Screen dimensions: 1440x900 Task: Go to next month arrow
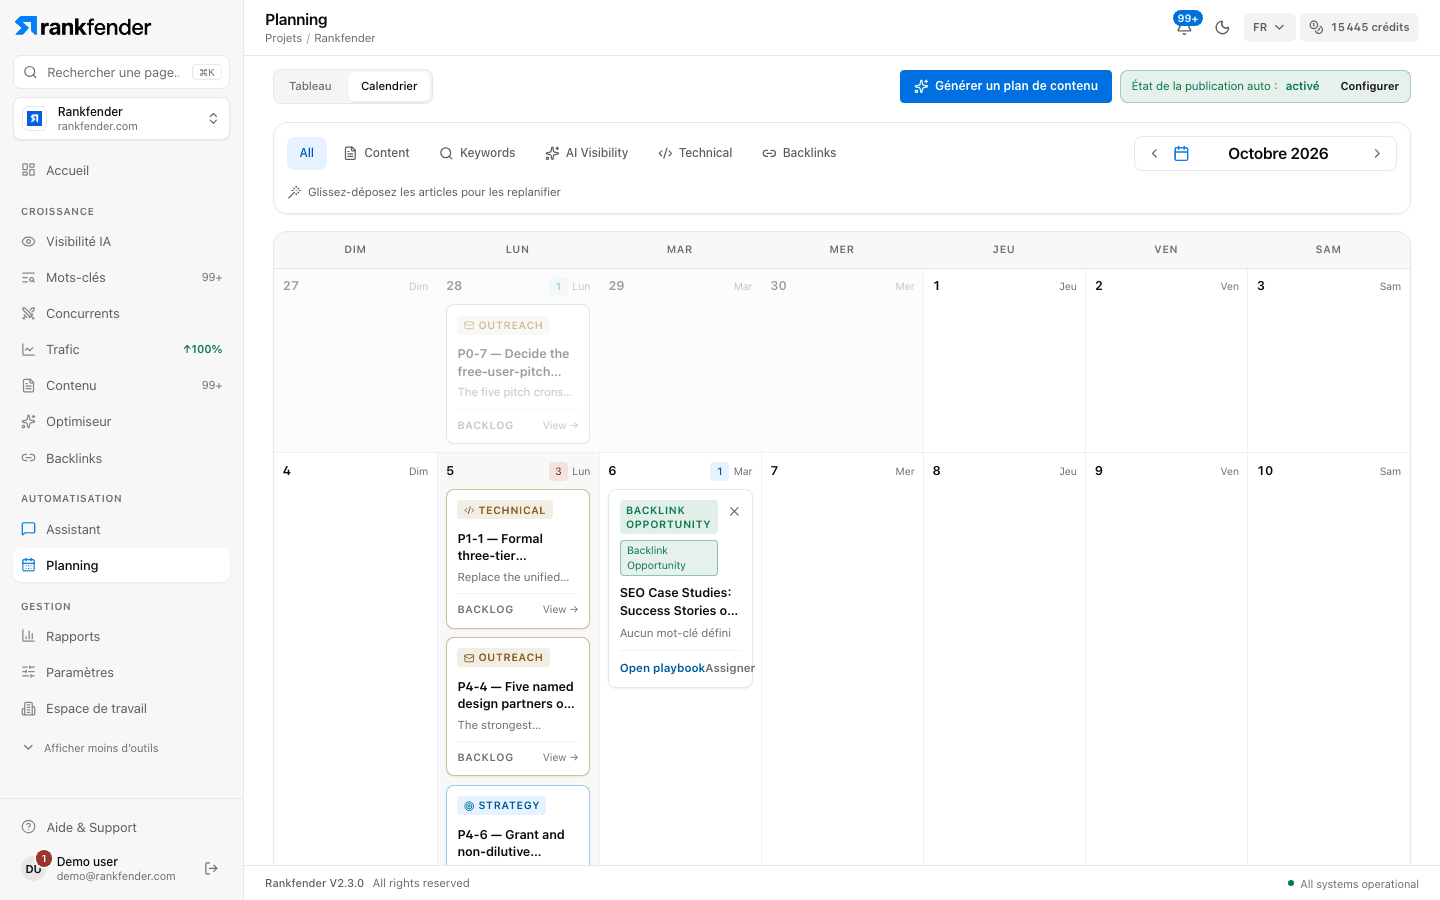1377,153
